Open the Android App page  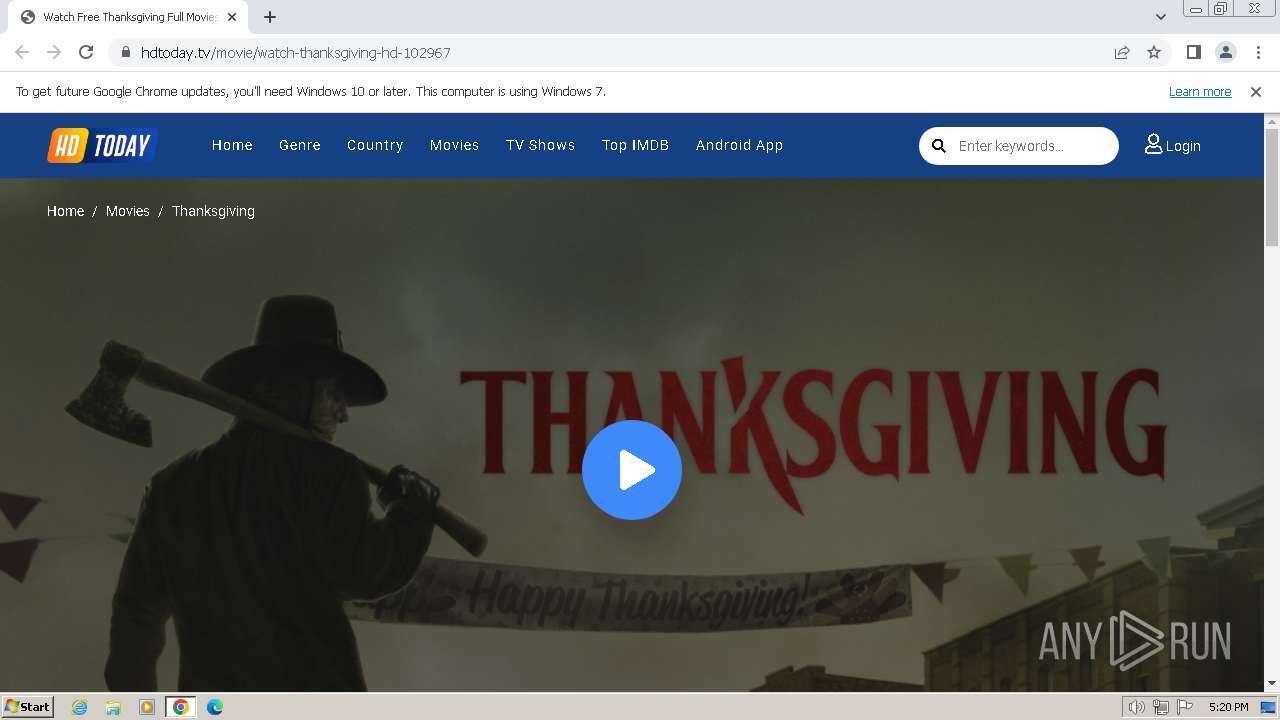tap(739, 145)
